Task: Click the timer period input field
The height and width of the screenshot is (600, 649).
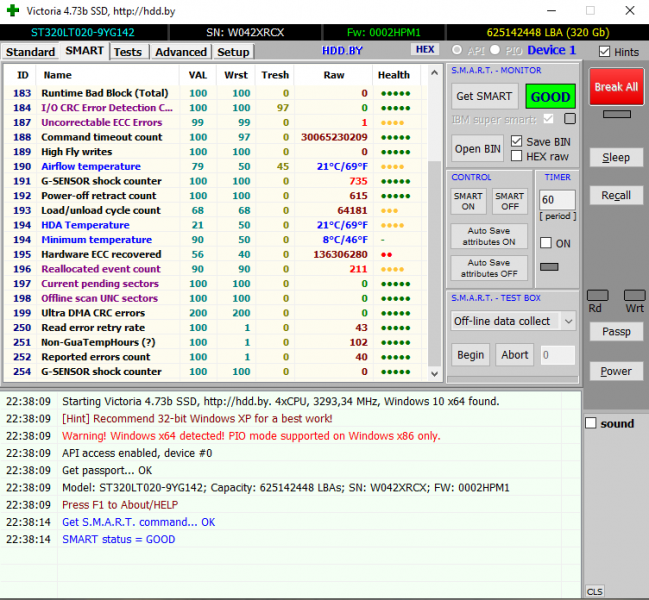Action: coord(557,200)
